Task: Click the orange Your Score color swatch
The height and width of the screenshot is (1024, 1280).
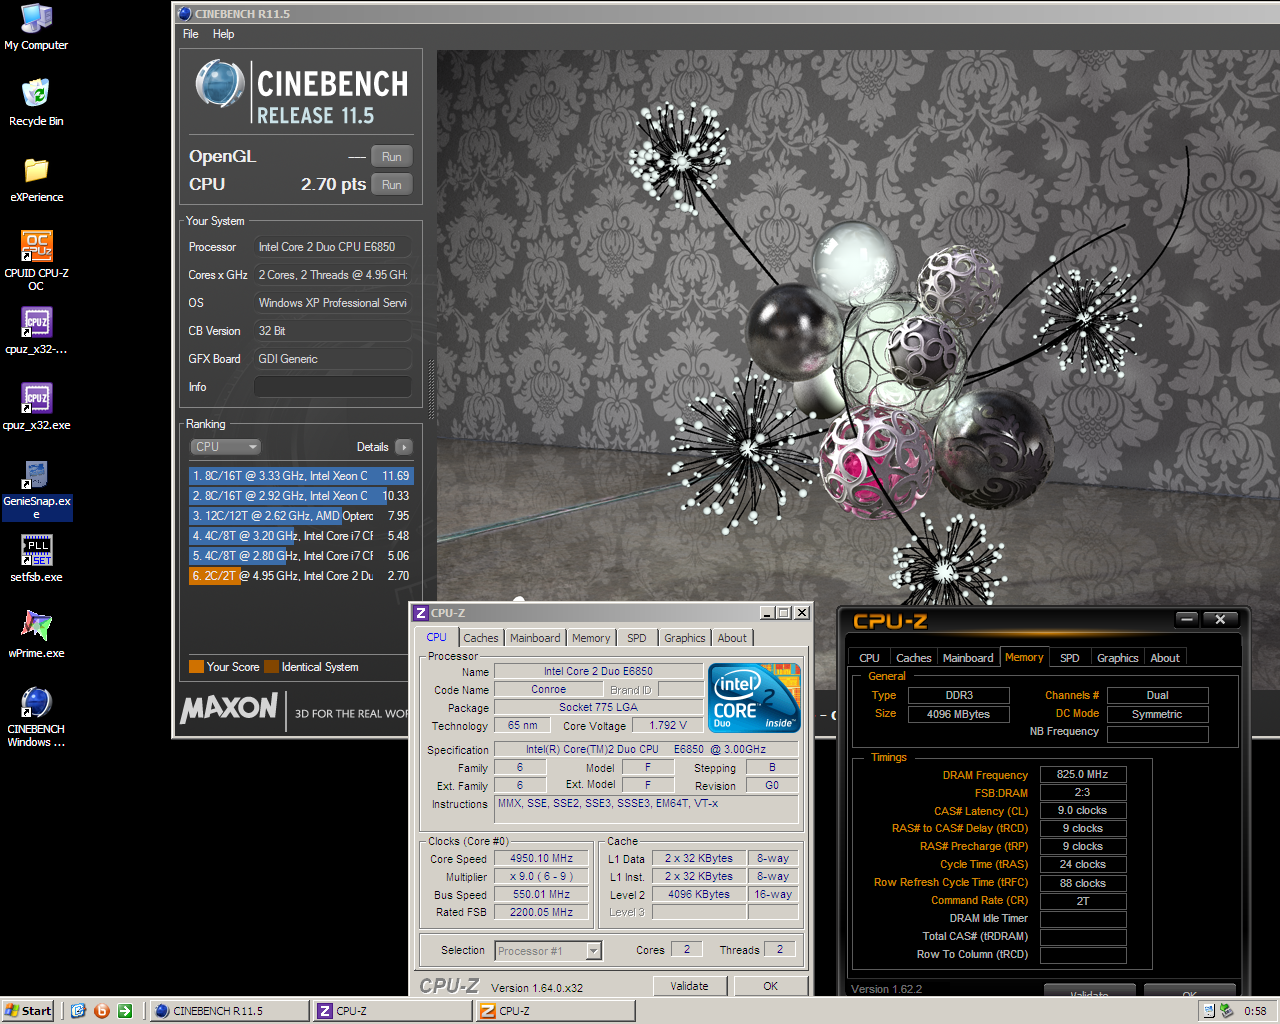Action: click(196, 667)
